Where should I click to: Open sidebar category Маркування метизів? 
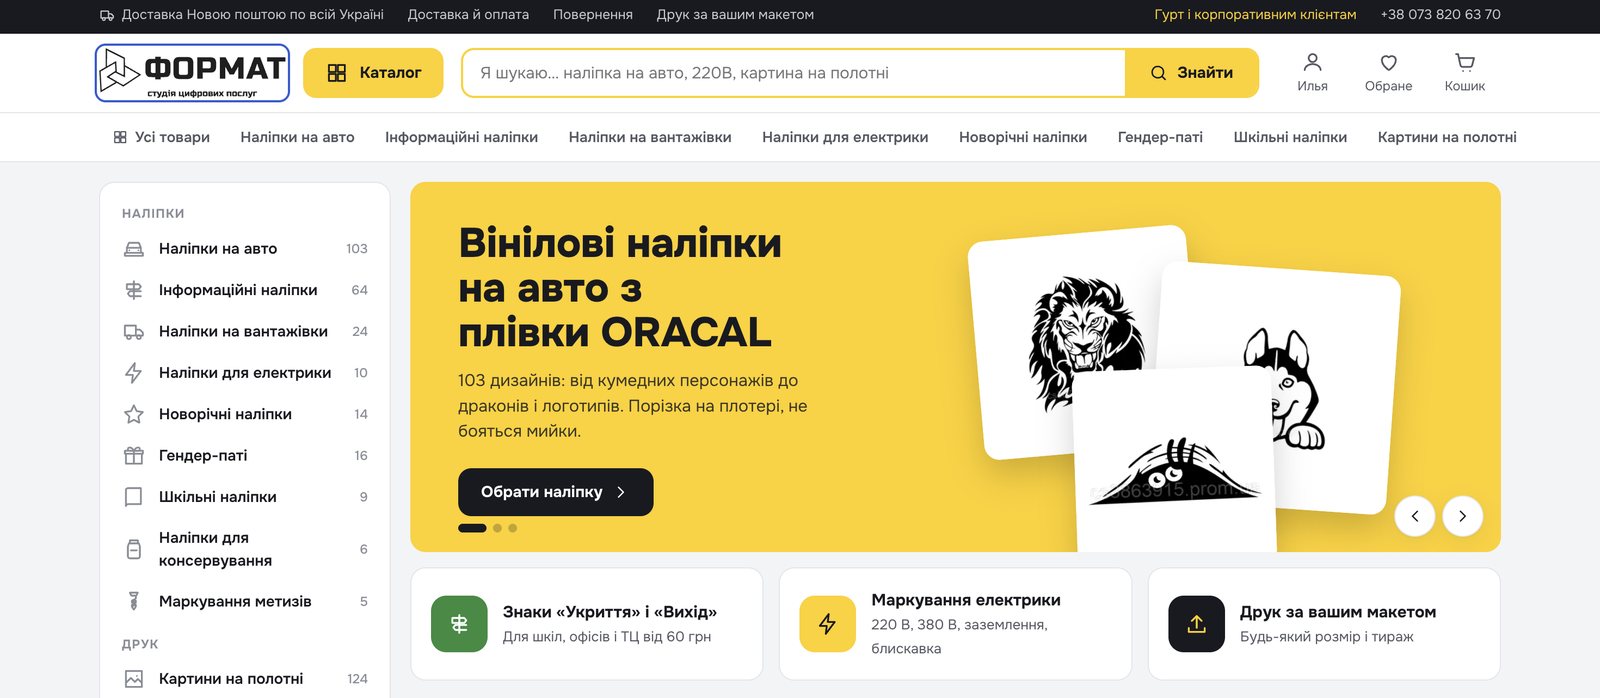click(x=245, y=601)
